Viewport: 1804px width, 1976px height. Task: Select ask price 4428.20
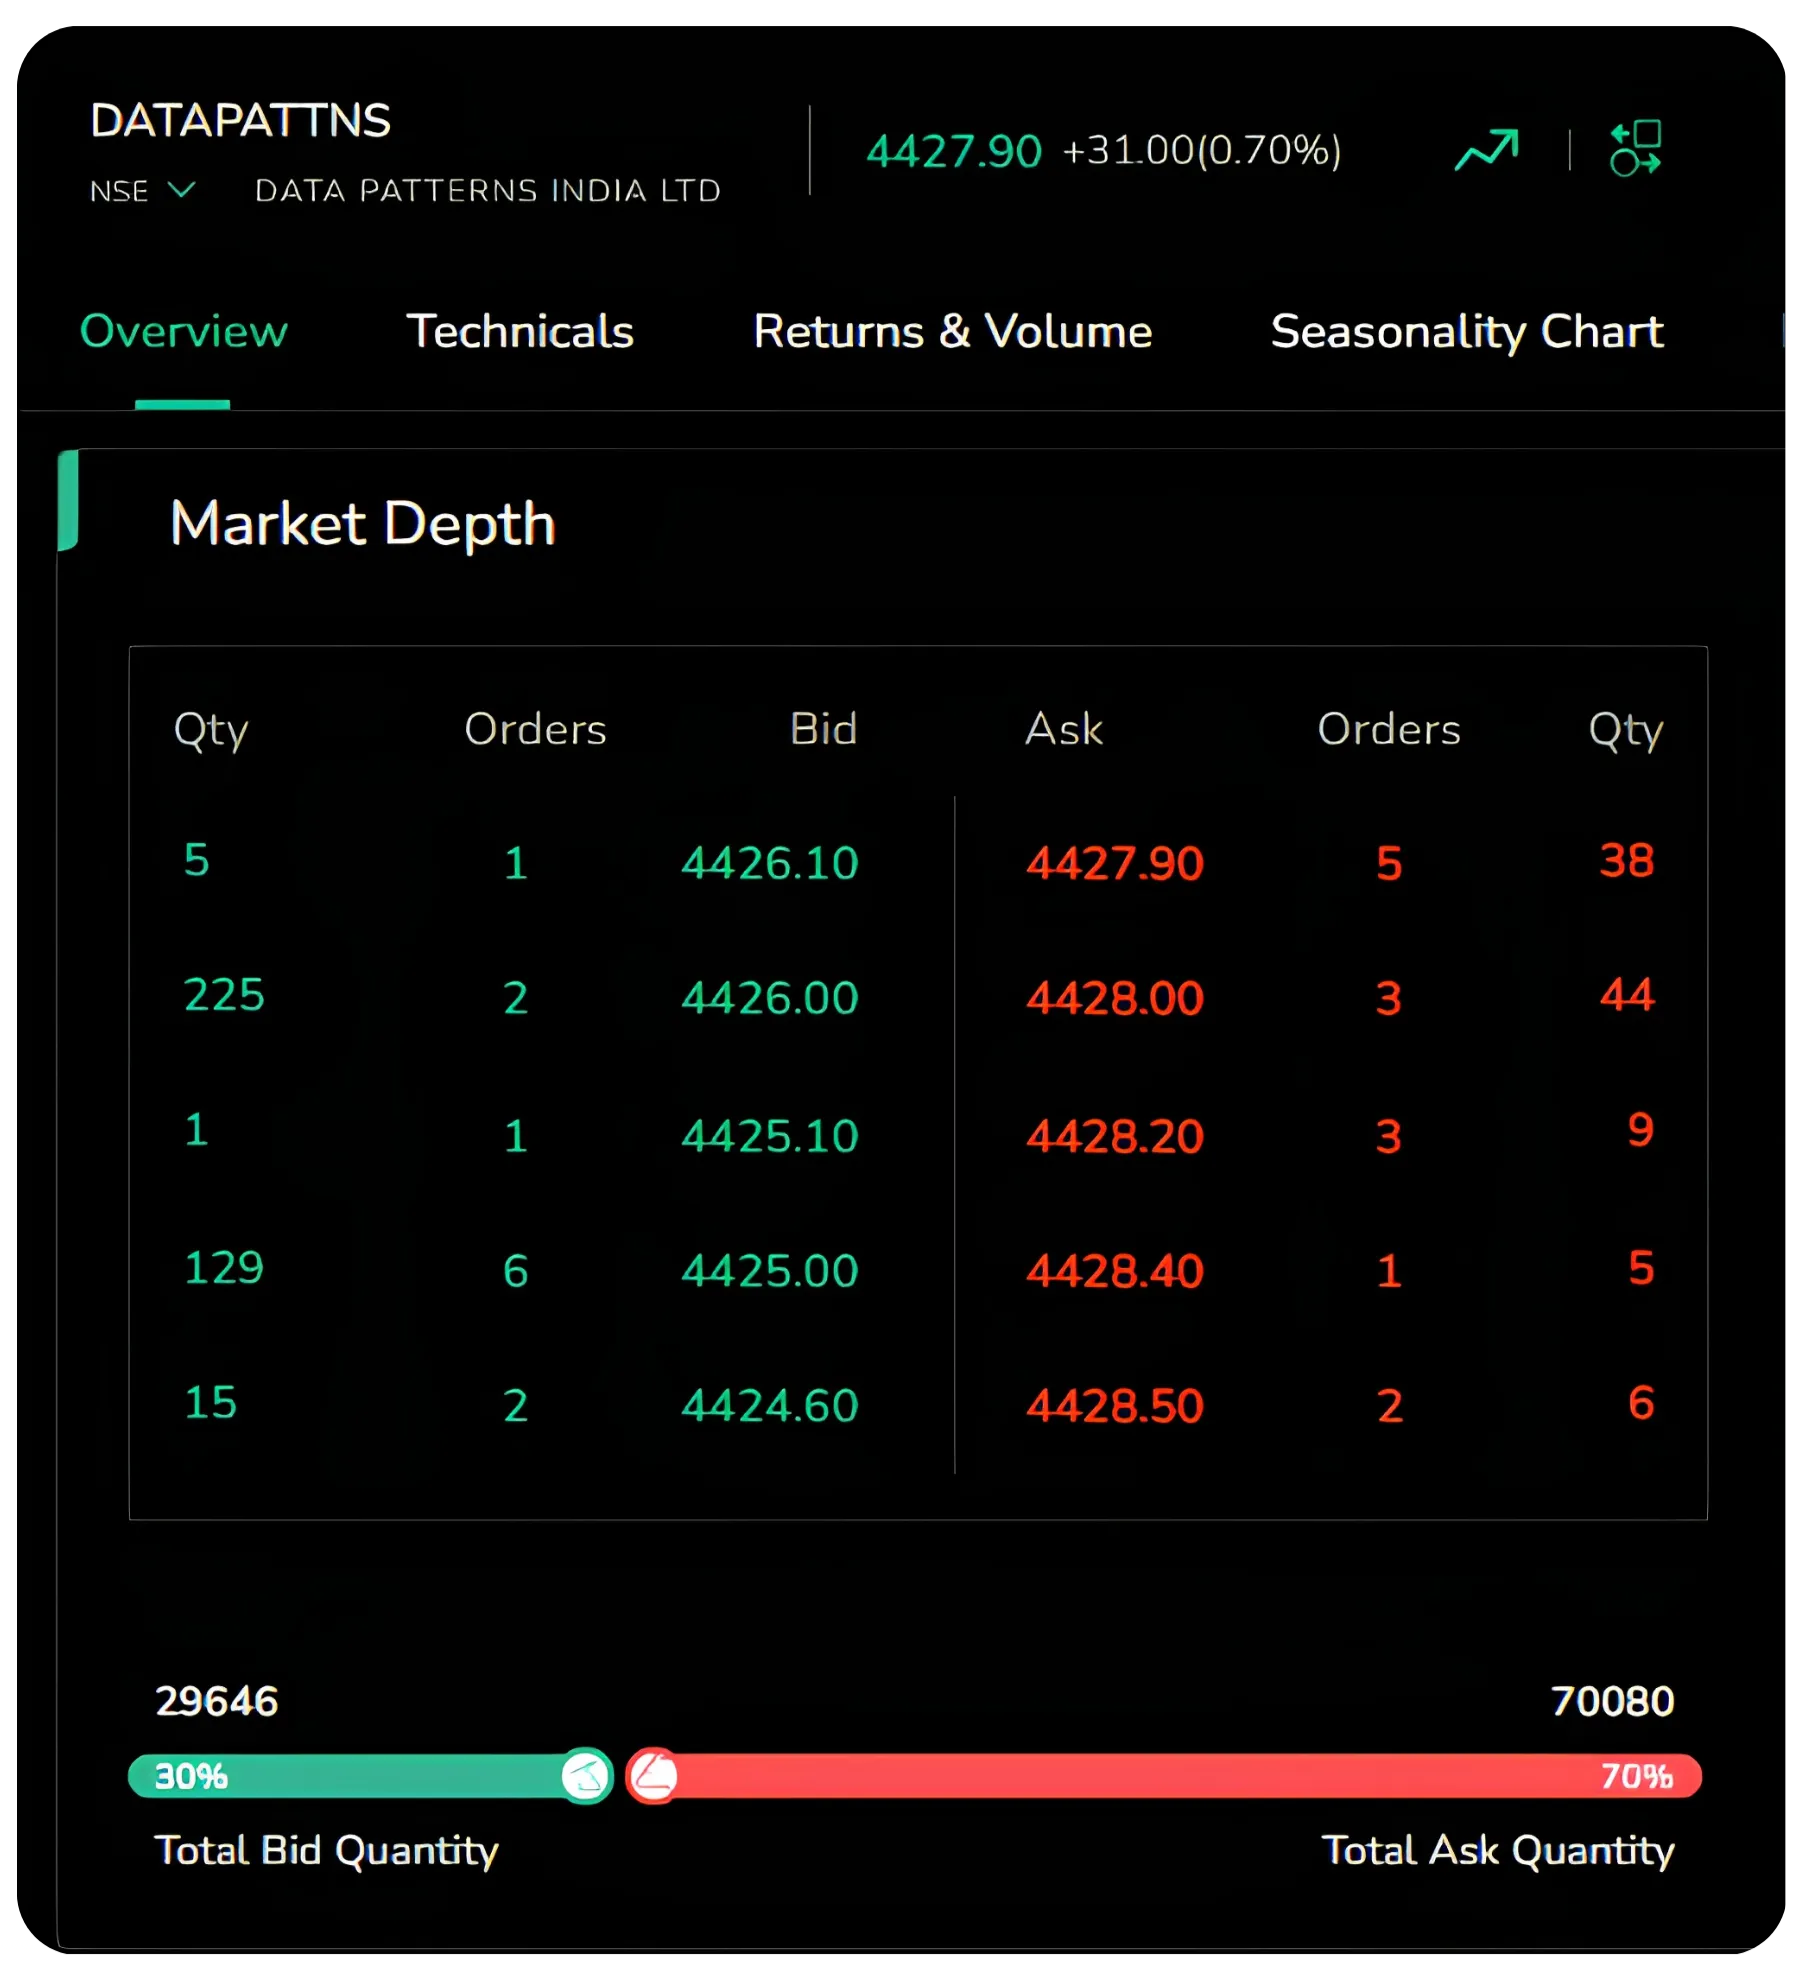pos(1114,1135)
